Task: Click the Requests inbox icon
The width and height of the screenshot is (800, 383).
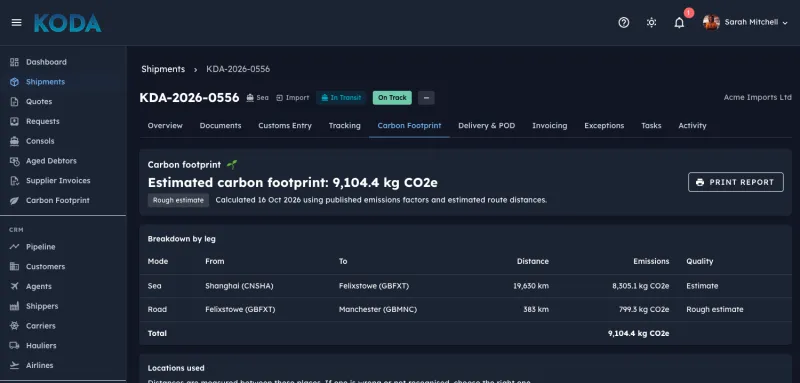Action: [14, 121]
